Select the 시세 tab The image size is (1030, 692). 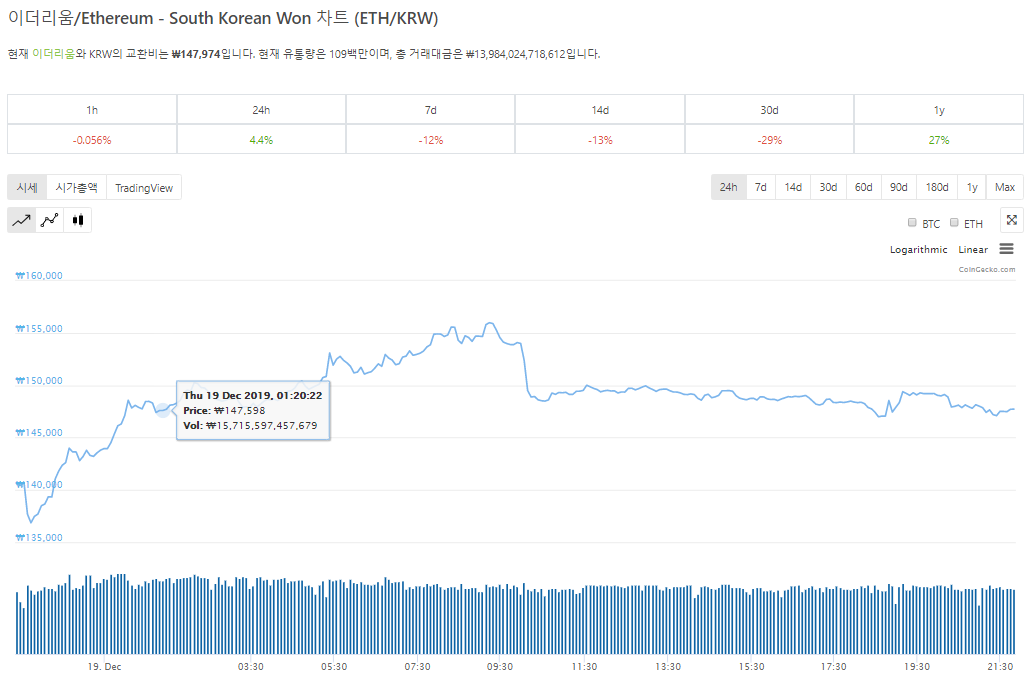coord(27,188)
